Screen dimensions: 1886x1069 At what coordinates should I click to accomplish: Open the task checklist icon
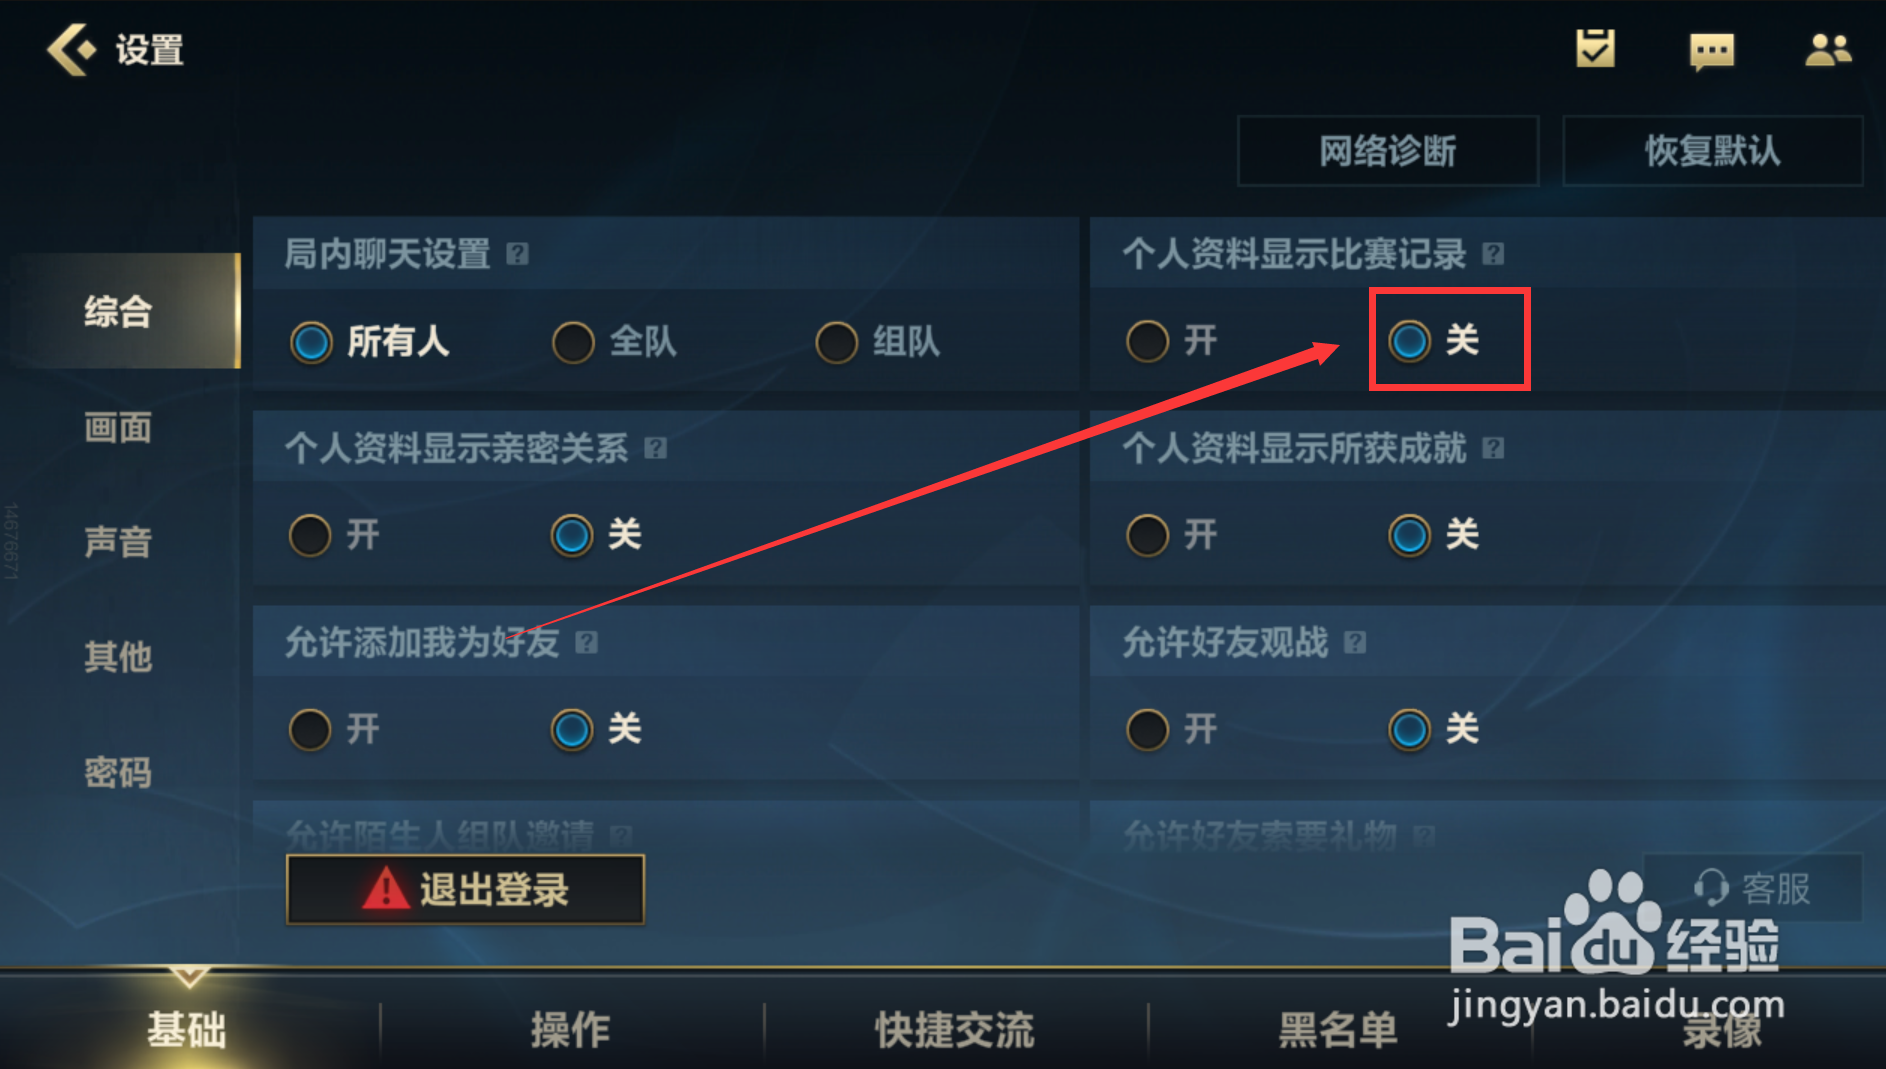pos(1595,49)
